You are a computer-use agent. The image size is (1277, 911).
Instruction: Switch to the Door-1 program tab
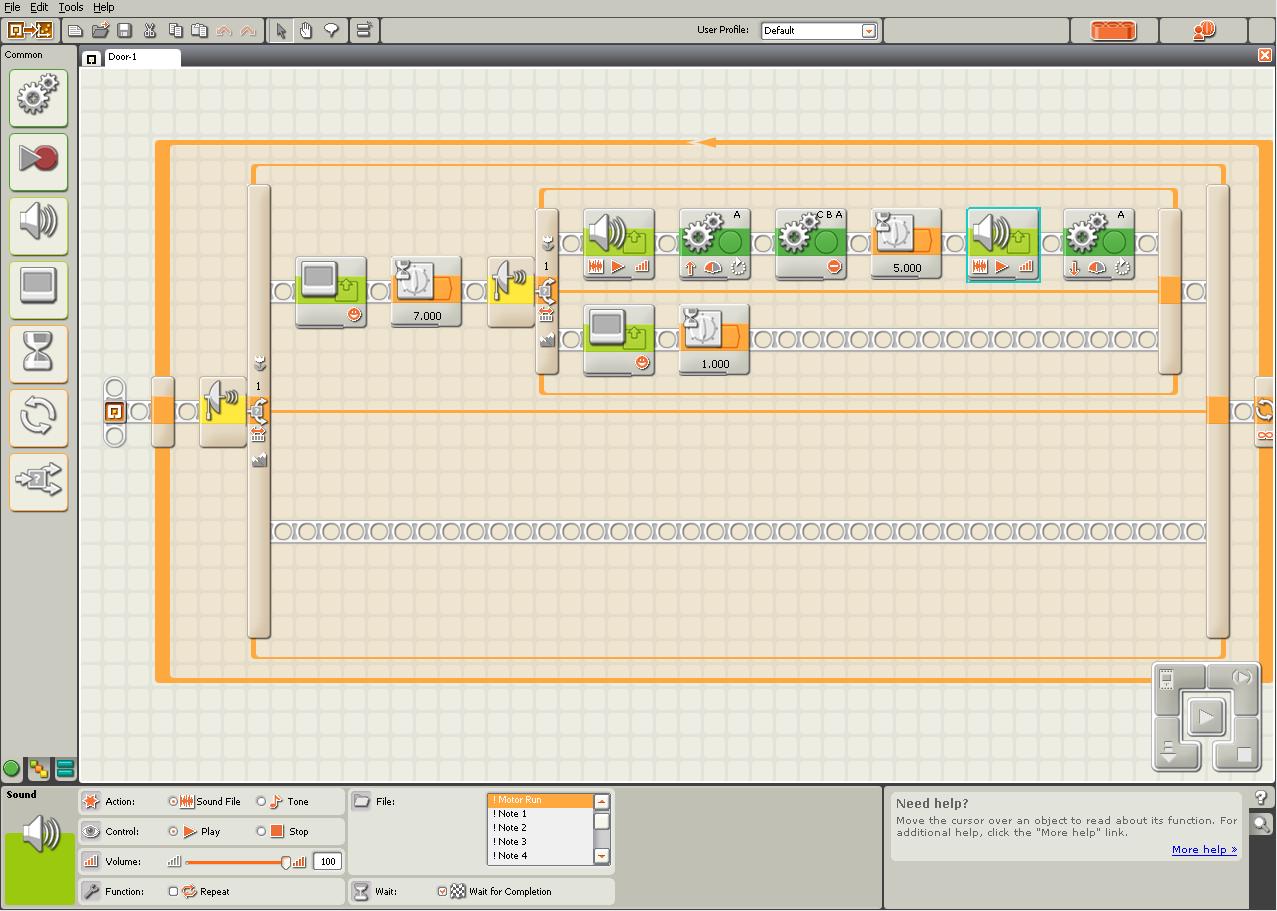click(132, 57)
